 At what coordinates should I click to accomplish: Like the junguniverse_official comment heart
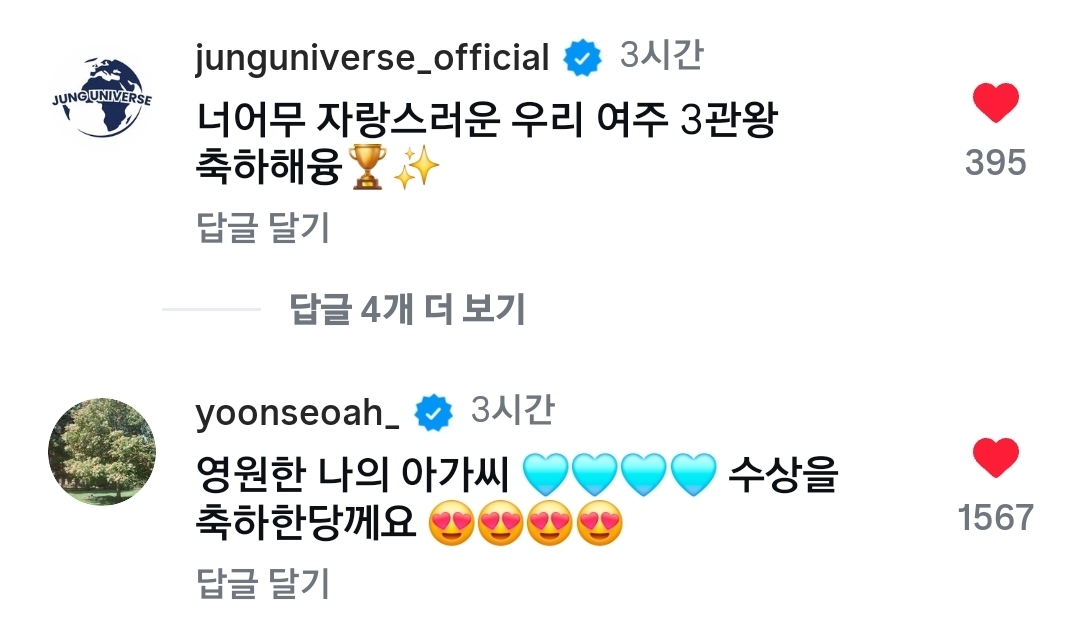pyautogui.click(x=995, y=103)
